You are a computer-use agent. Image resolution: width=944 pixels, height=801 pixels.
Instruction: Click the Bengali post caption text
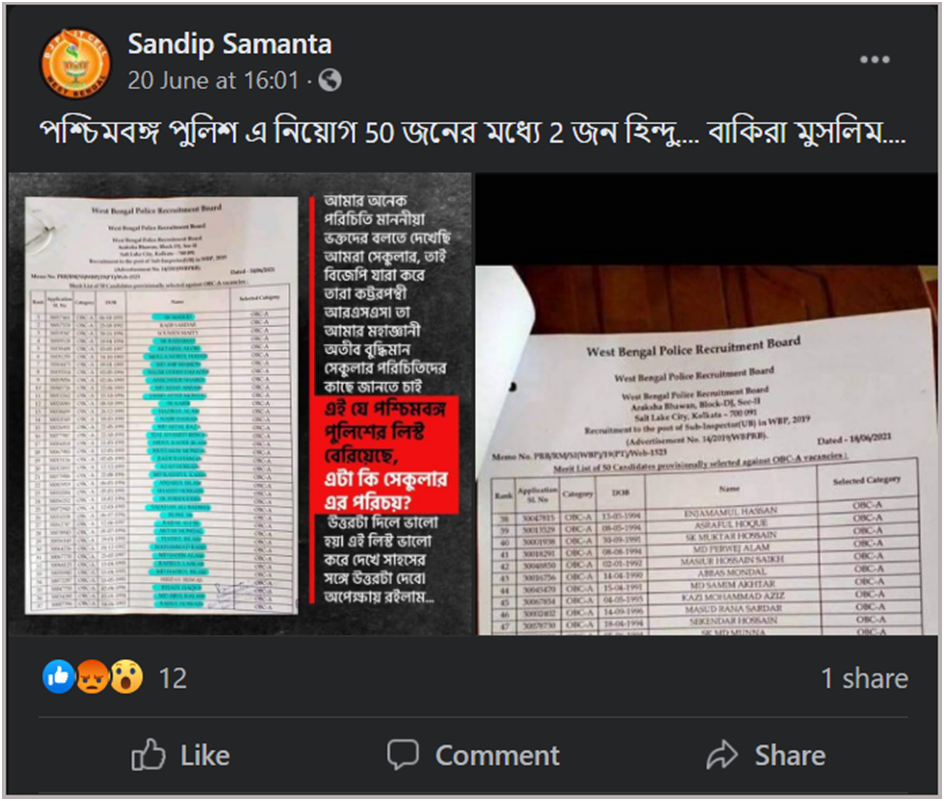point(472,132)
